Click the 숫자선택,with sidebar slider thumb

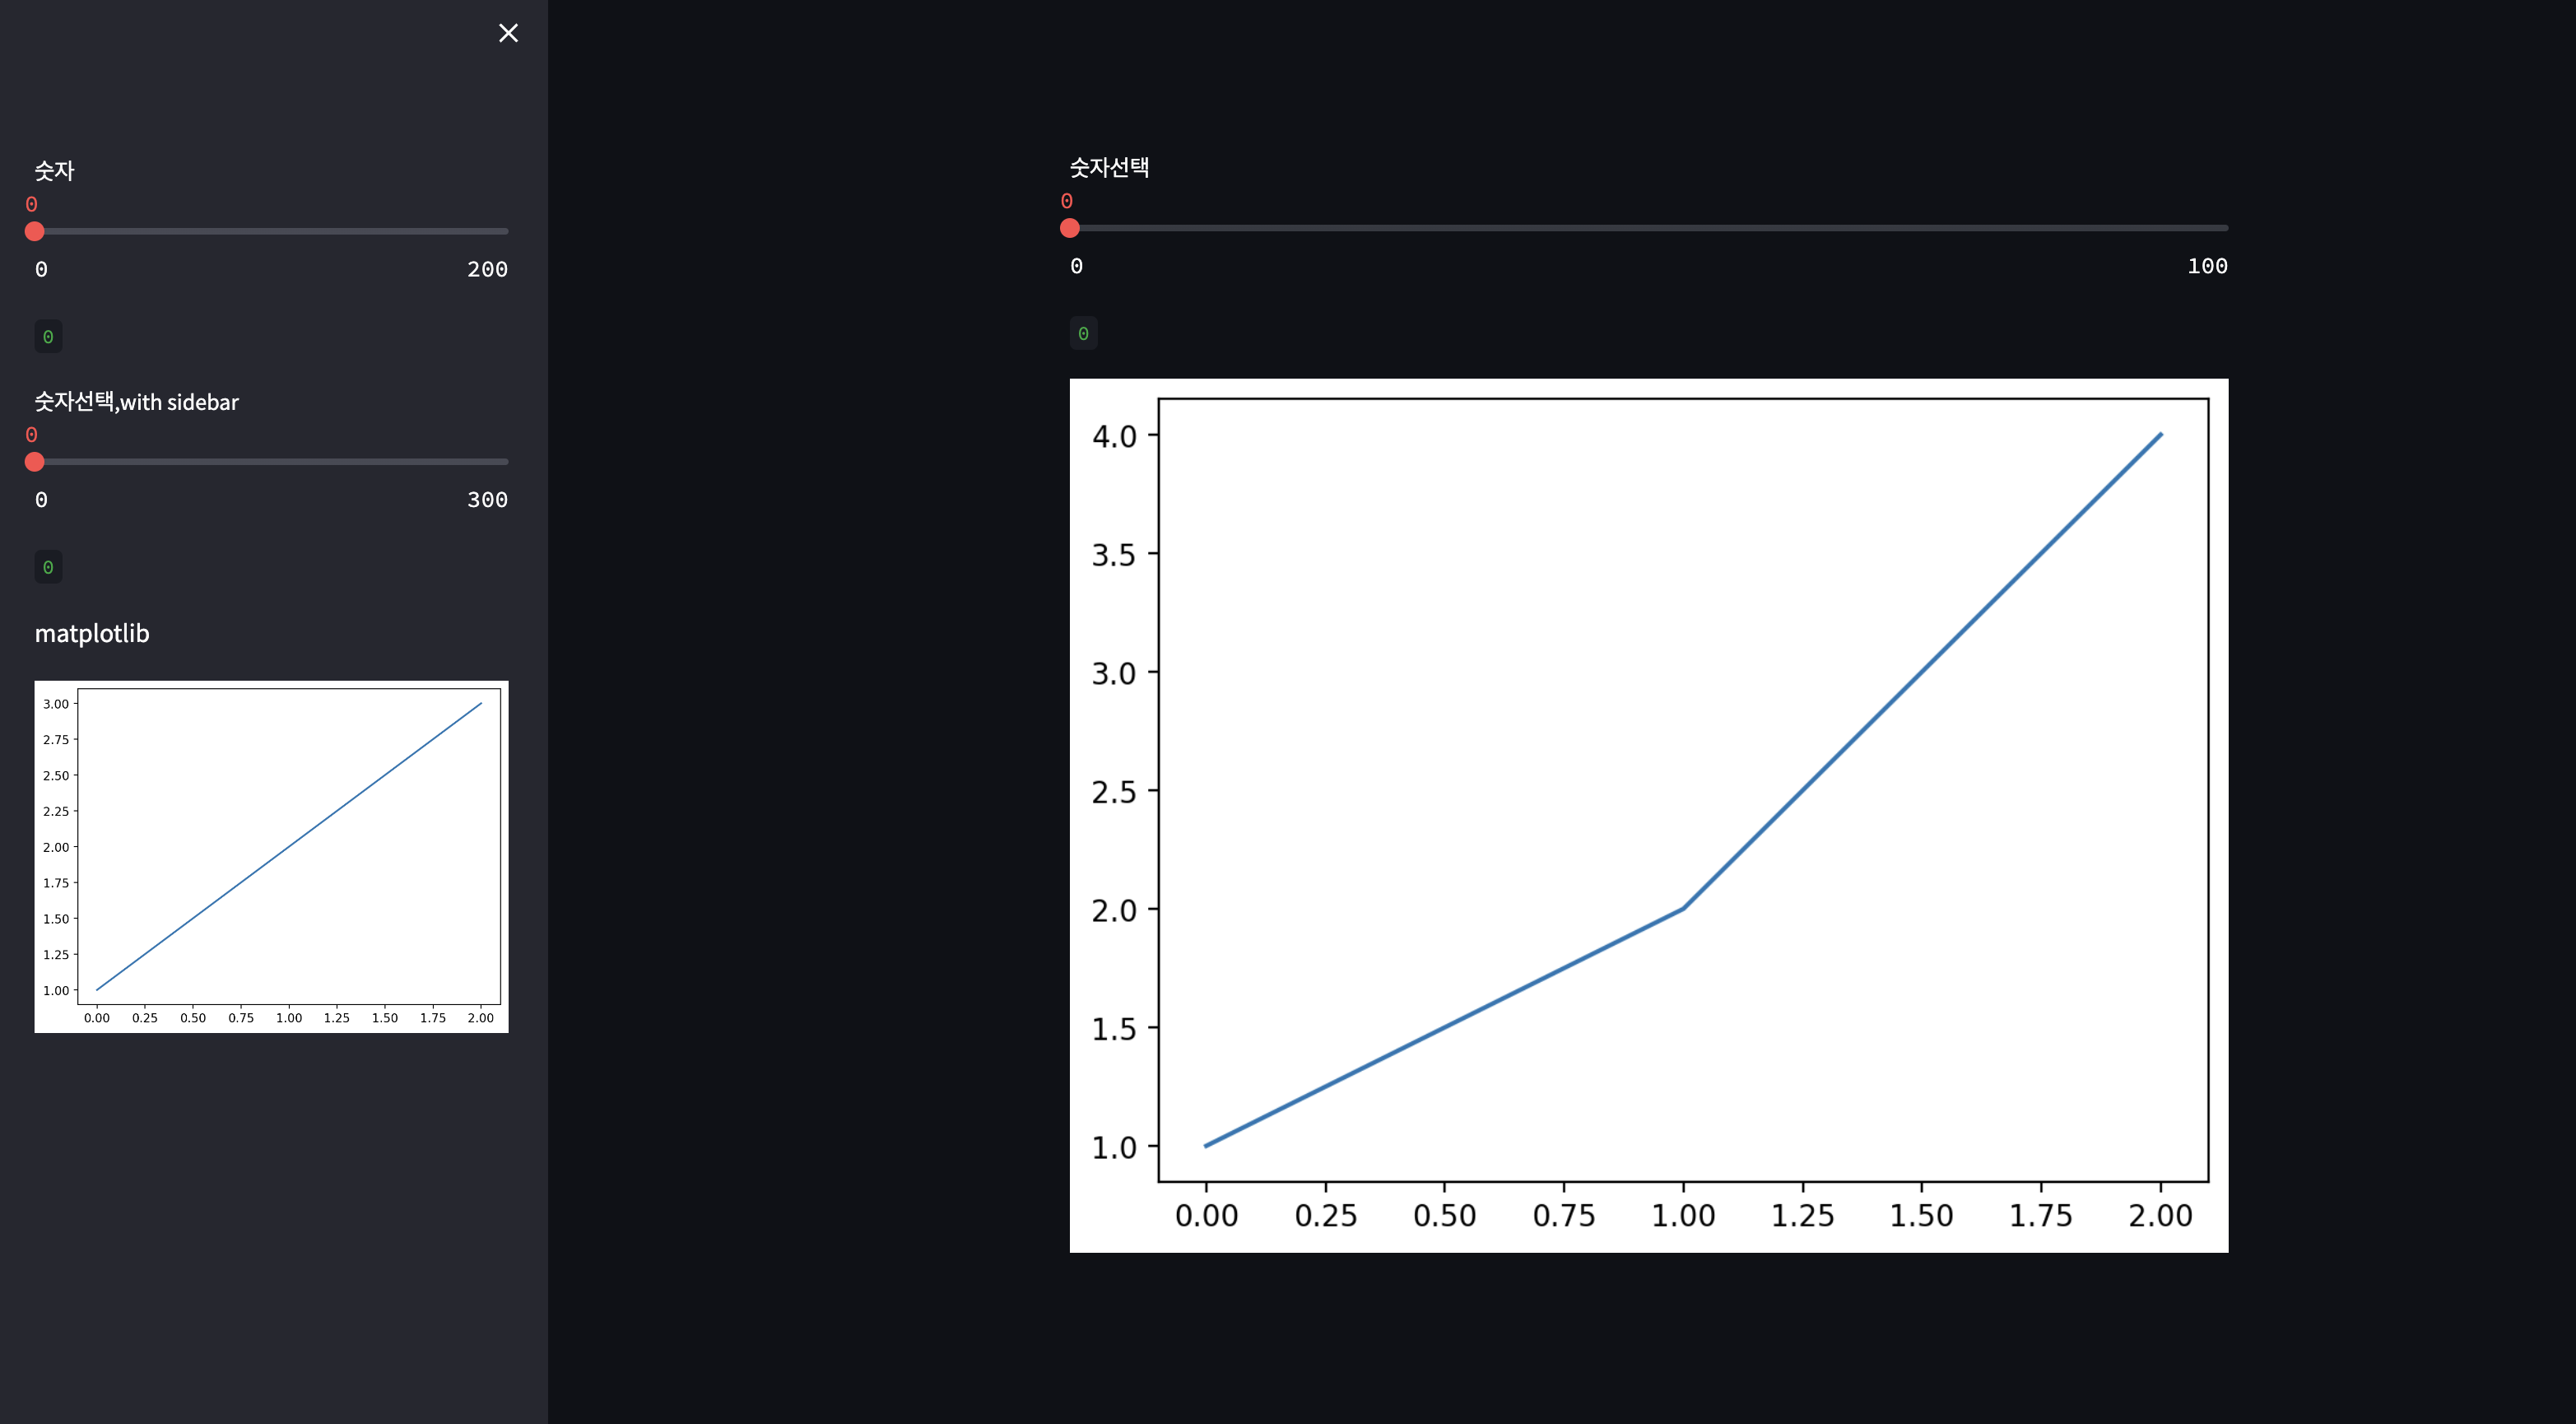pyautogui.click(x=35, y=462)
